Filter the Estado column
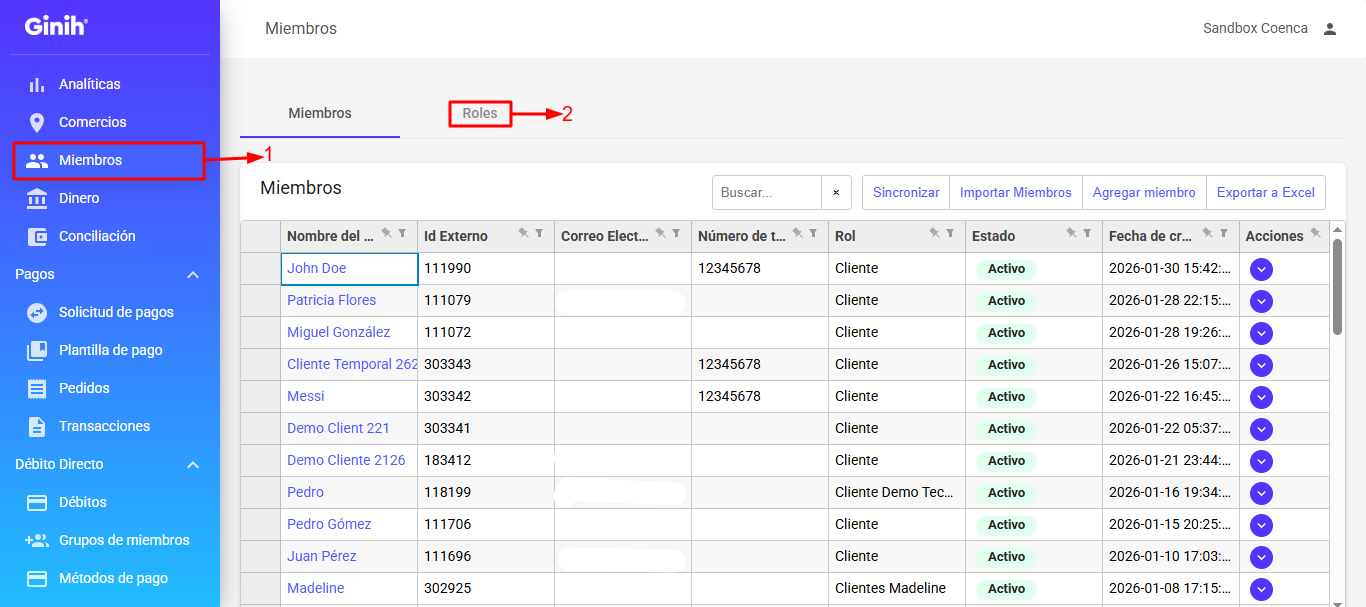The width and height of the screenshot is (1366, 607). point(1087,233)
